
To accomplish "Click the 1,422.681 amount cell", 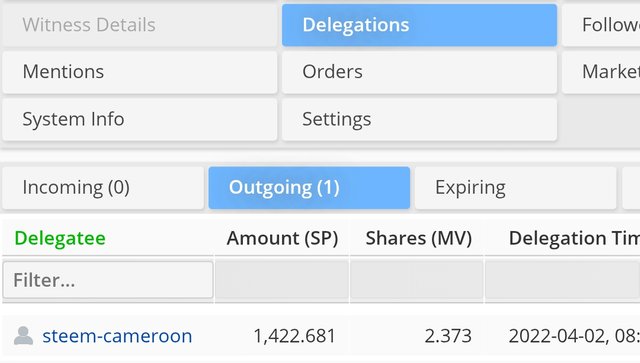I will point(294,336).
